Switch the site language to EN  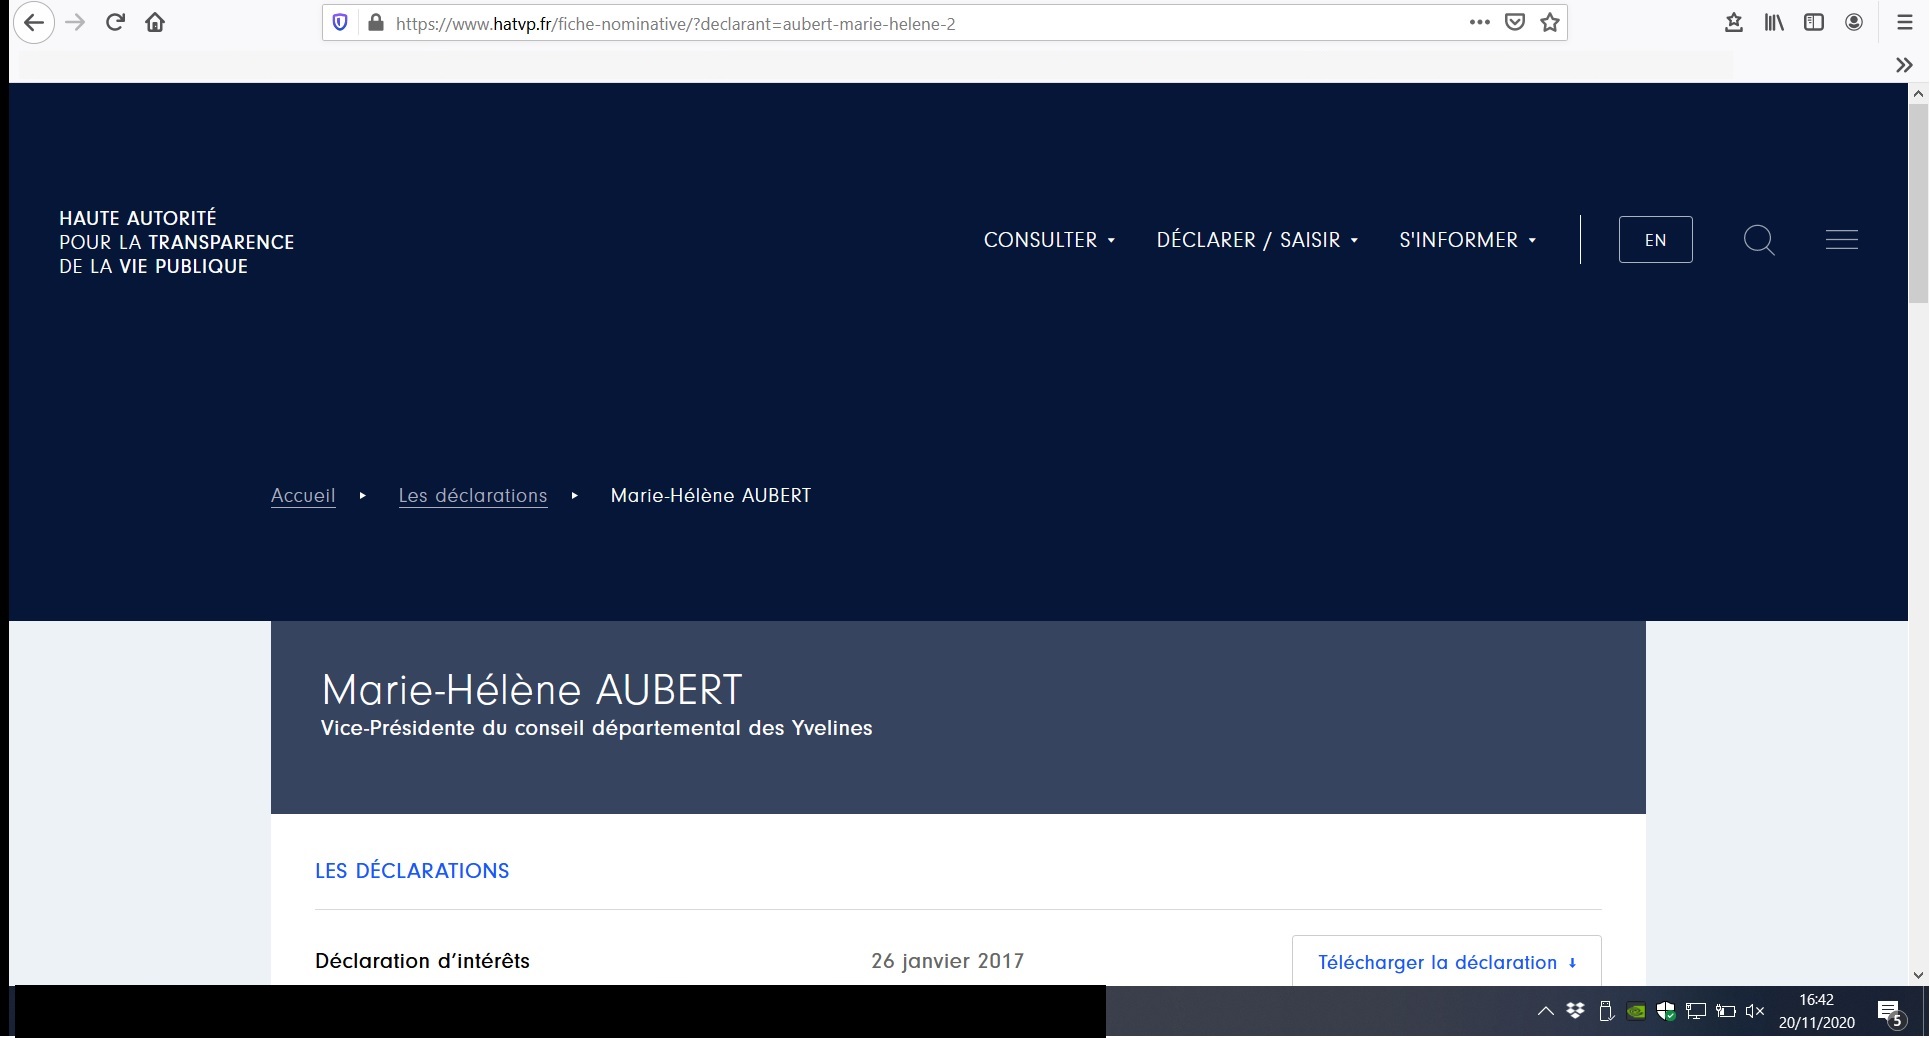(1655, 240)
